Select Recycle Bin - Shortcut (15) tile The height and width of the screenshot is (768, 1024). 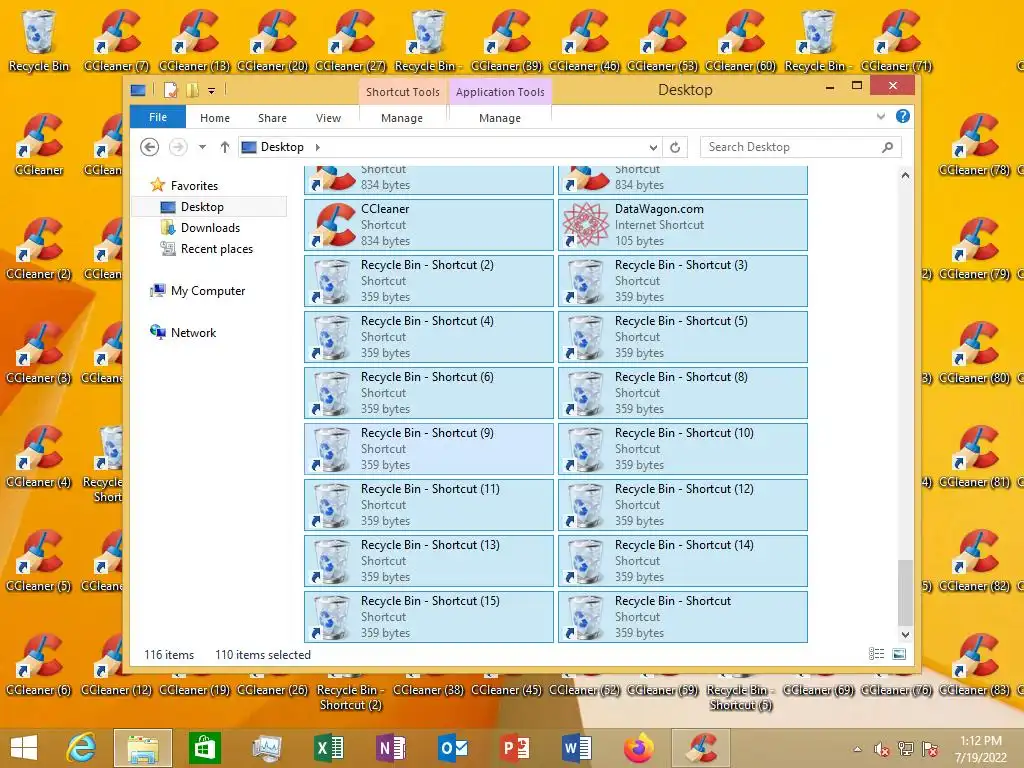point(429,617)
